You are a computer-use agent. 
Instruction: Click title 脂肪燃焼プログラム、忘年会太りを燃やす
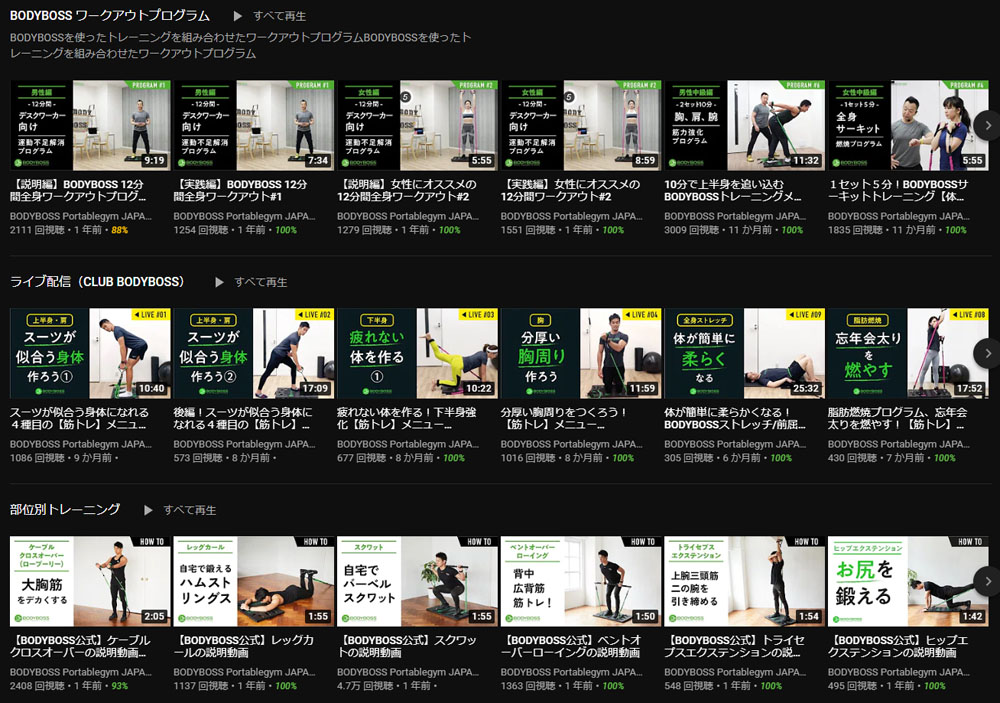897,418
